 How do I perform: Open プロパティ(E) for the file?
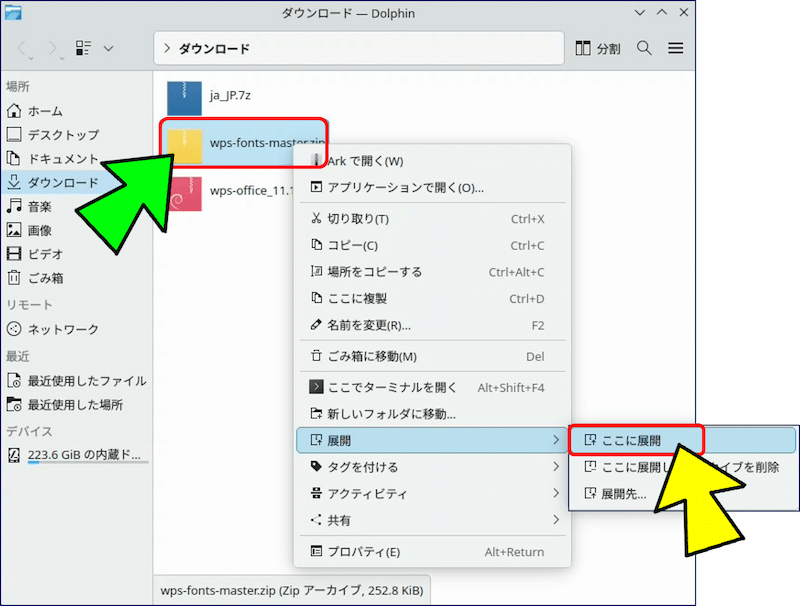point(364,551)
